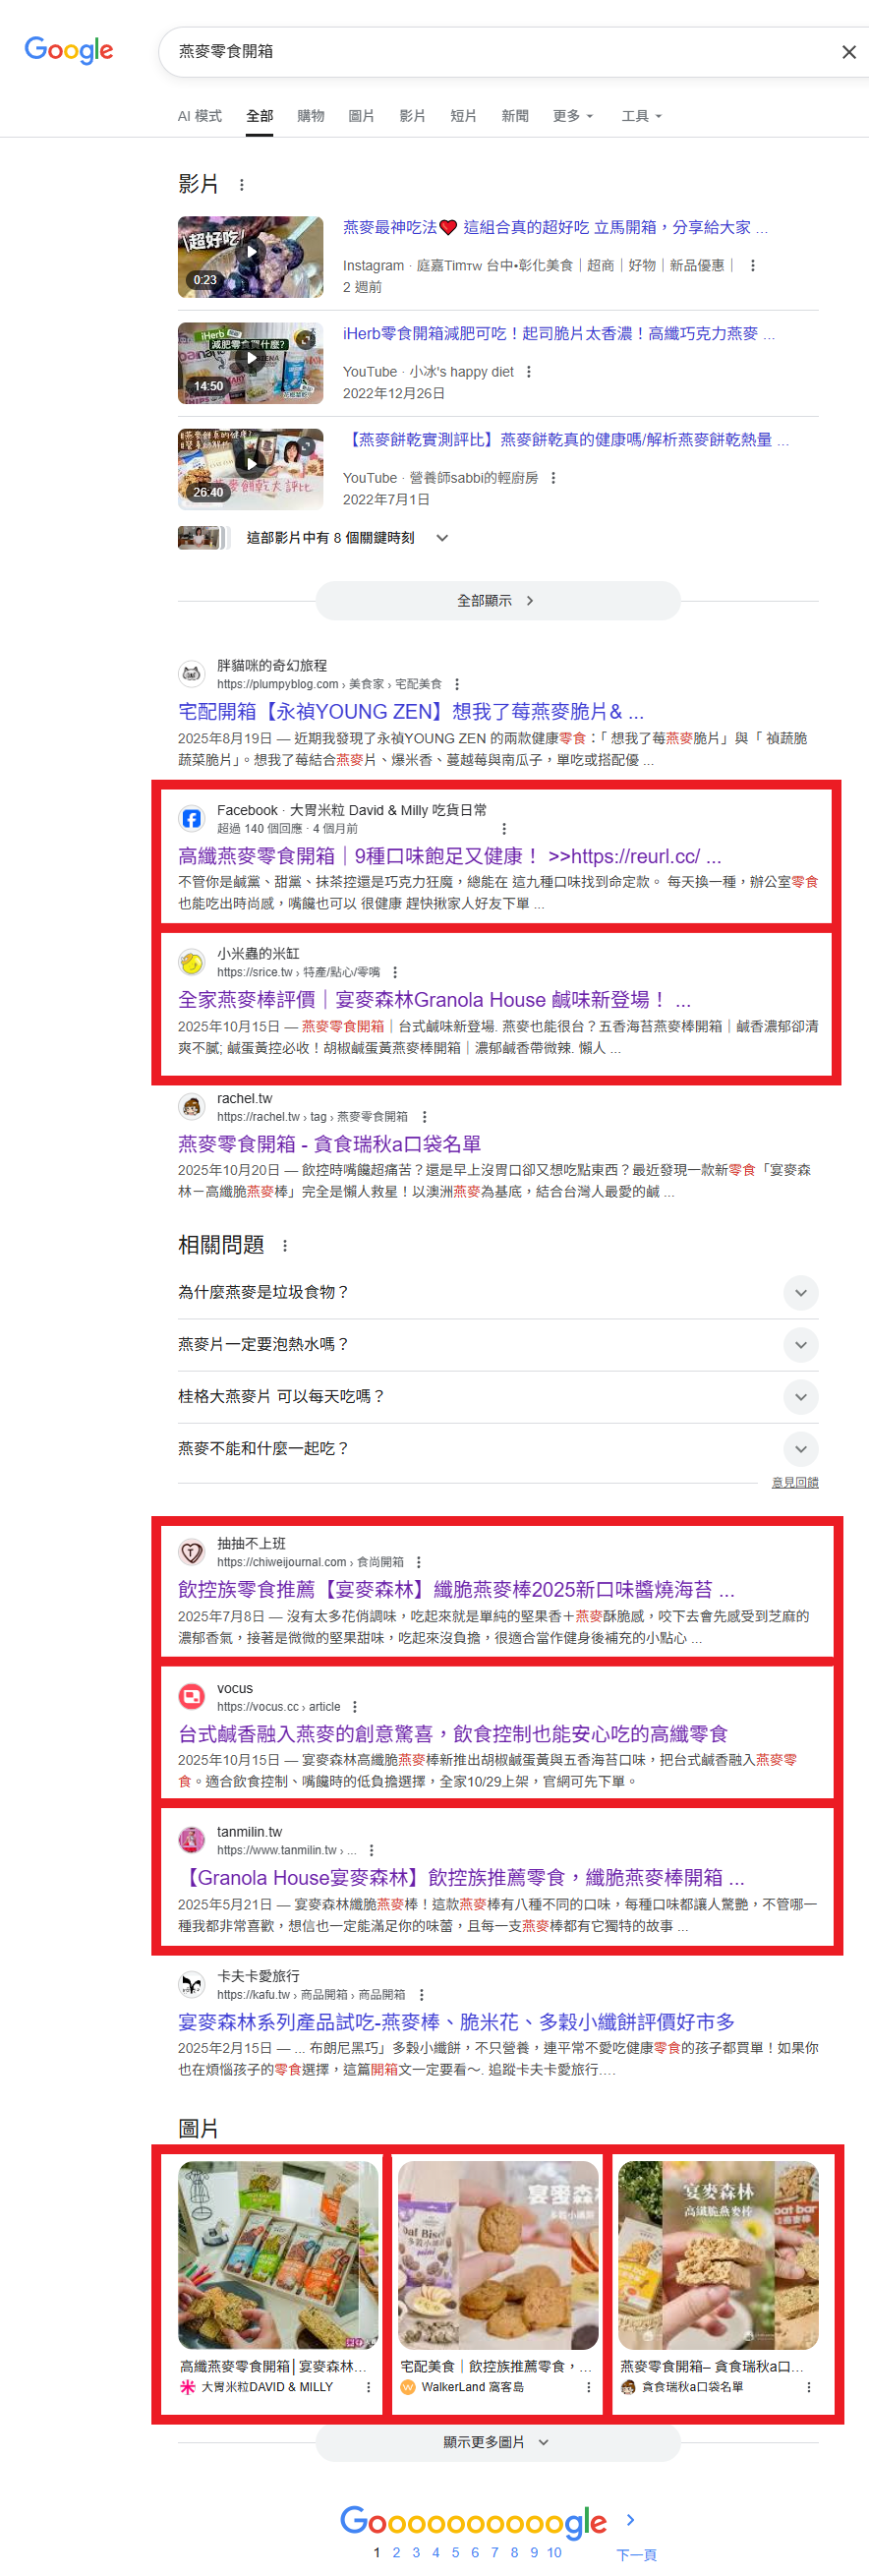The width and height of the screenshot is (869, 2576).
Task: Open options menu for the rachel.tw result
Action: click(424, 1117)
